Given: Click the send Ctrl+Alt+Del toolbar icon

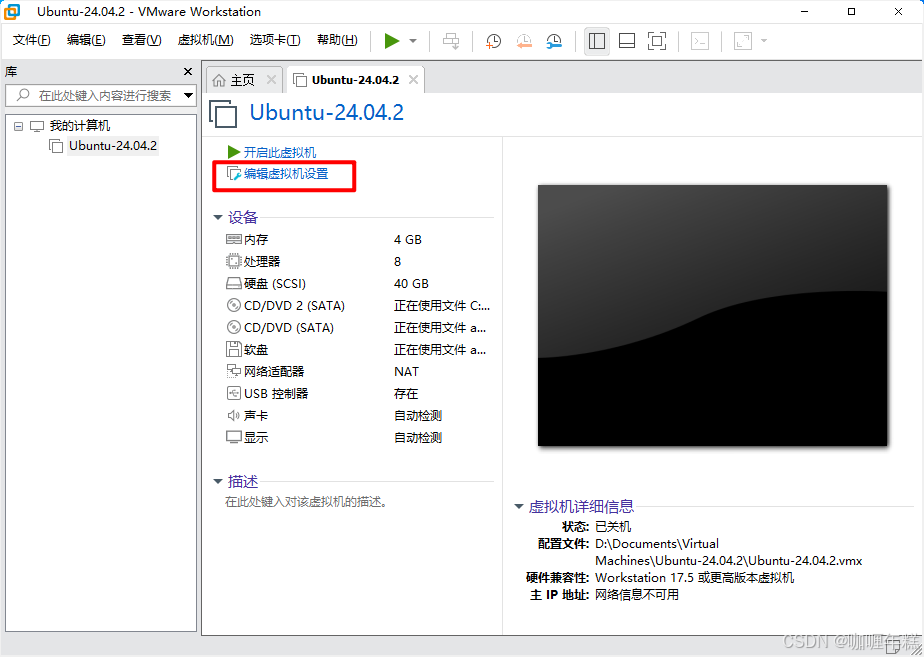Looking at the screenshot, I should click(x=451, y=41).
